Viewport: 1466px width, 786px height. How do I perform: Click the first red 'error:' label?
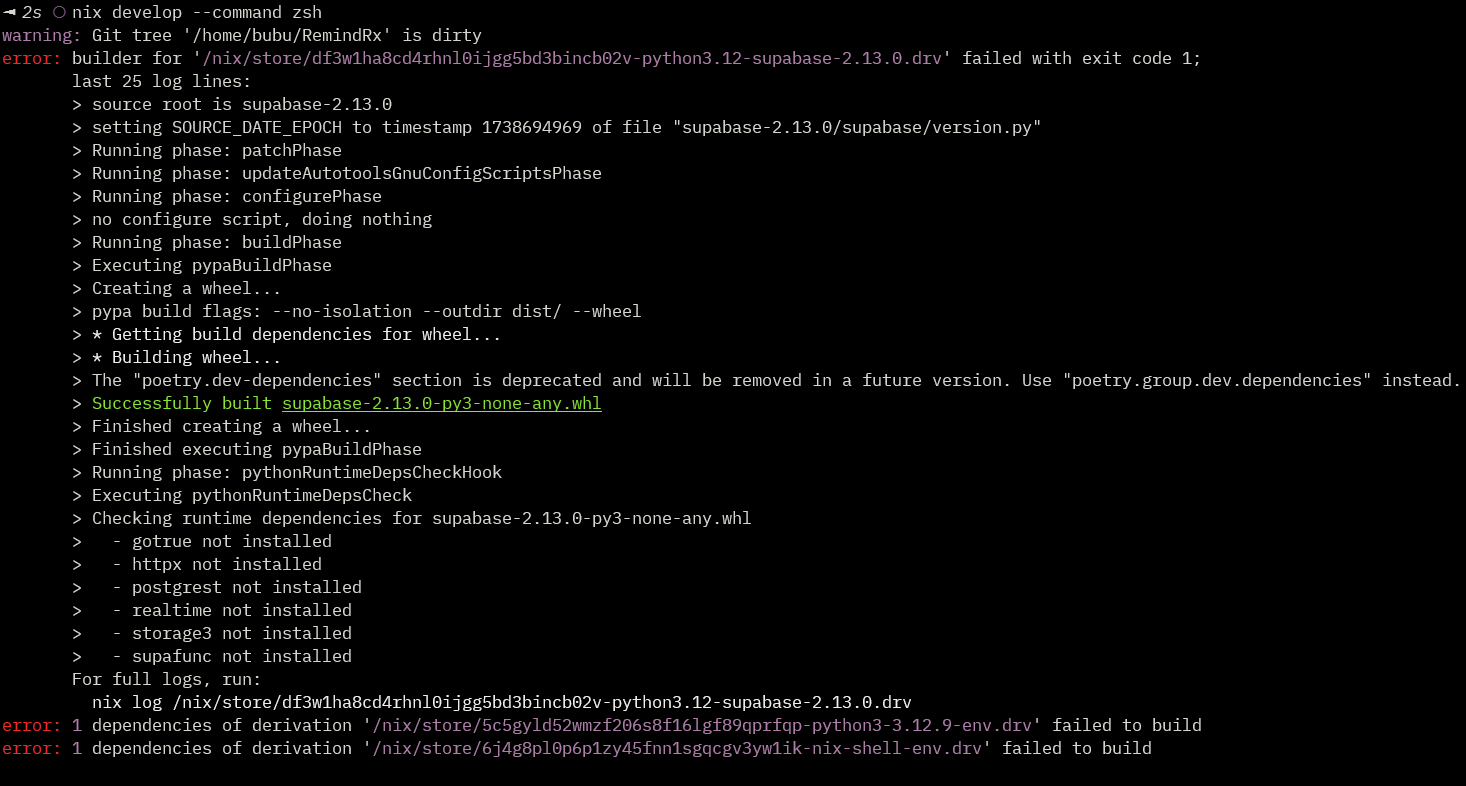tap(32, 58)
